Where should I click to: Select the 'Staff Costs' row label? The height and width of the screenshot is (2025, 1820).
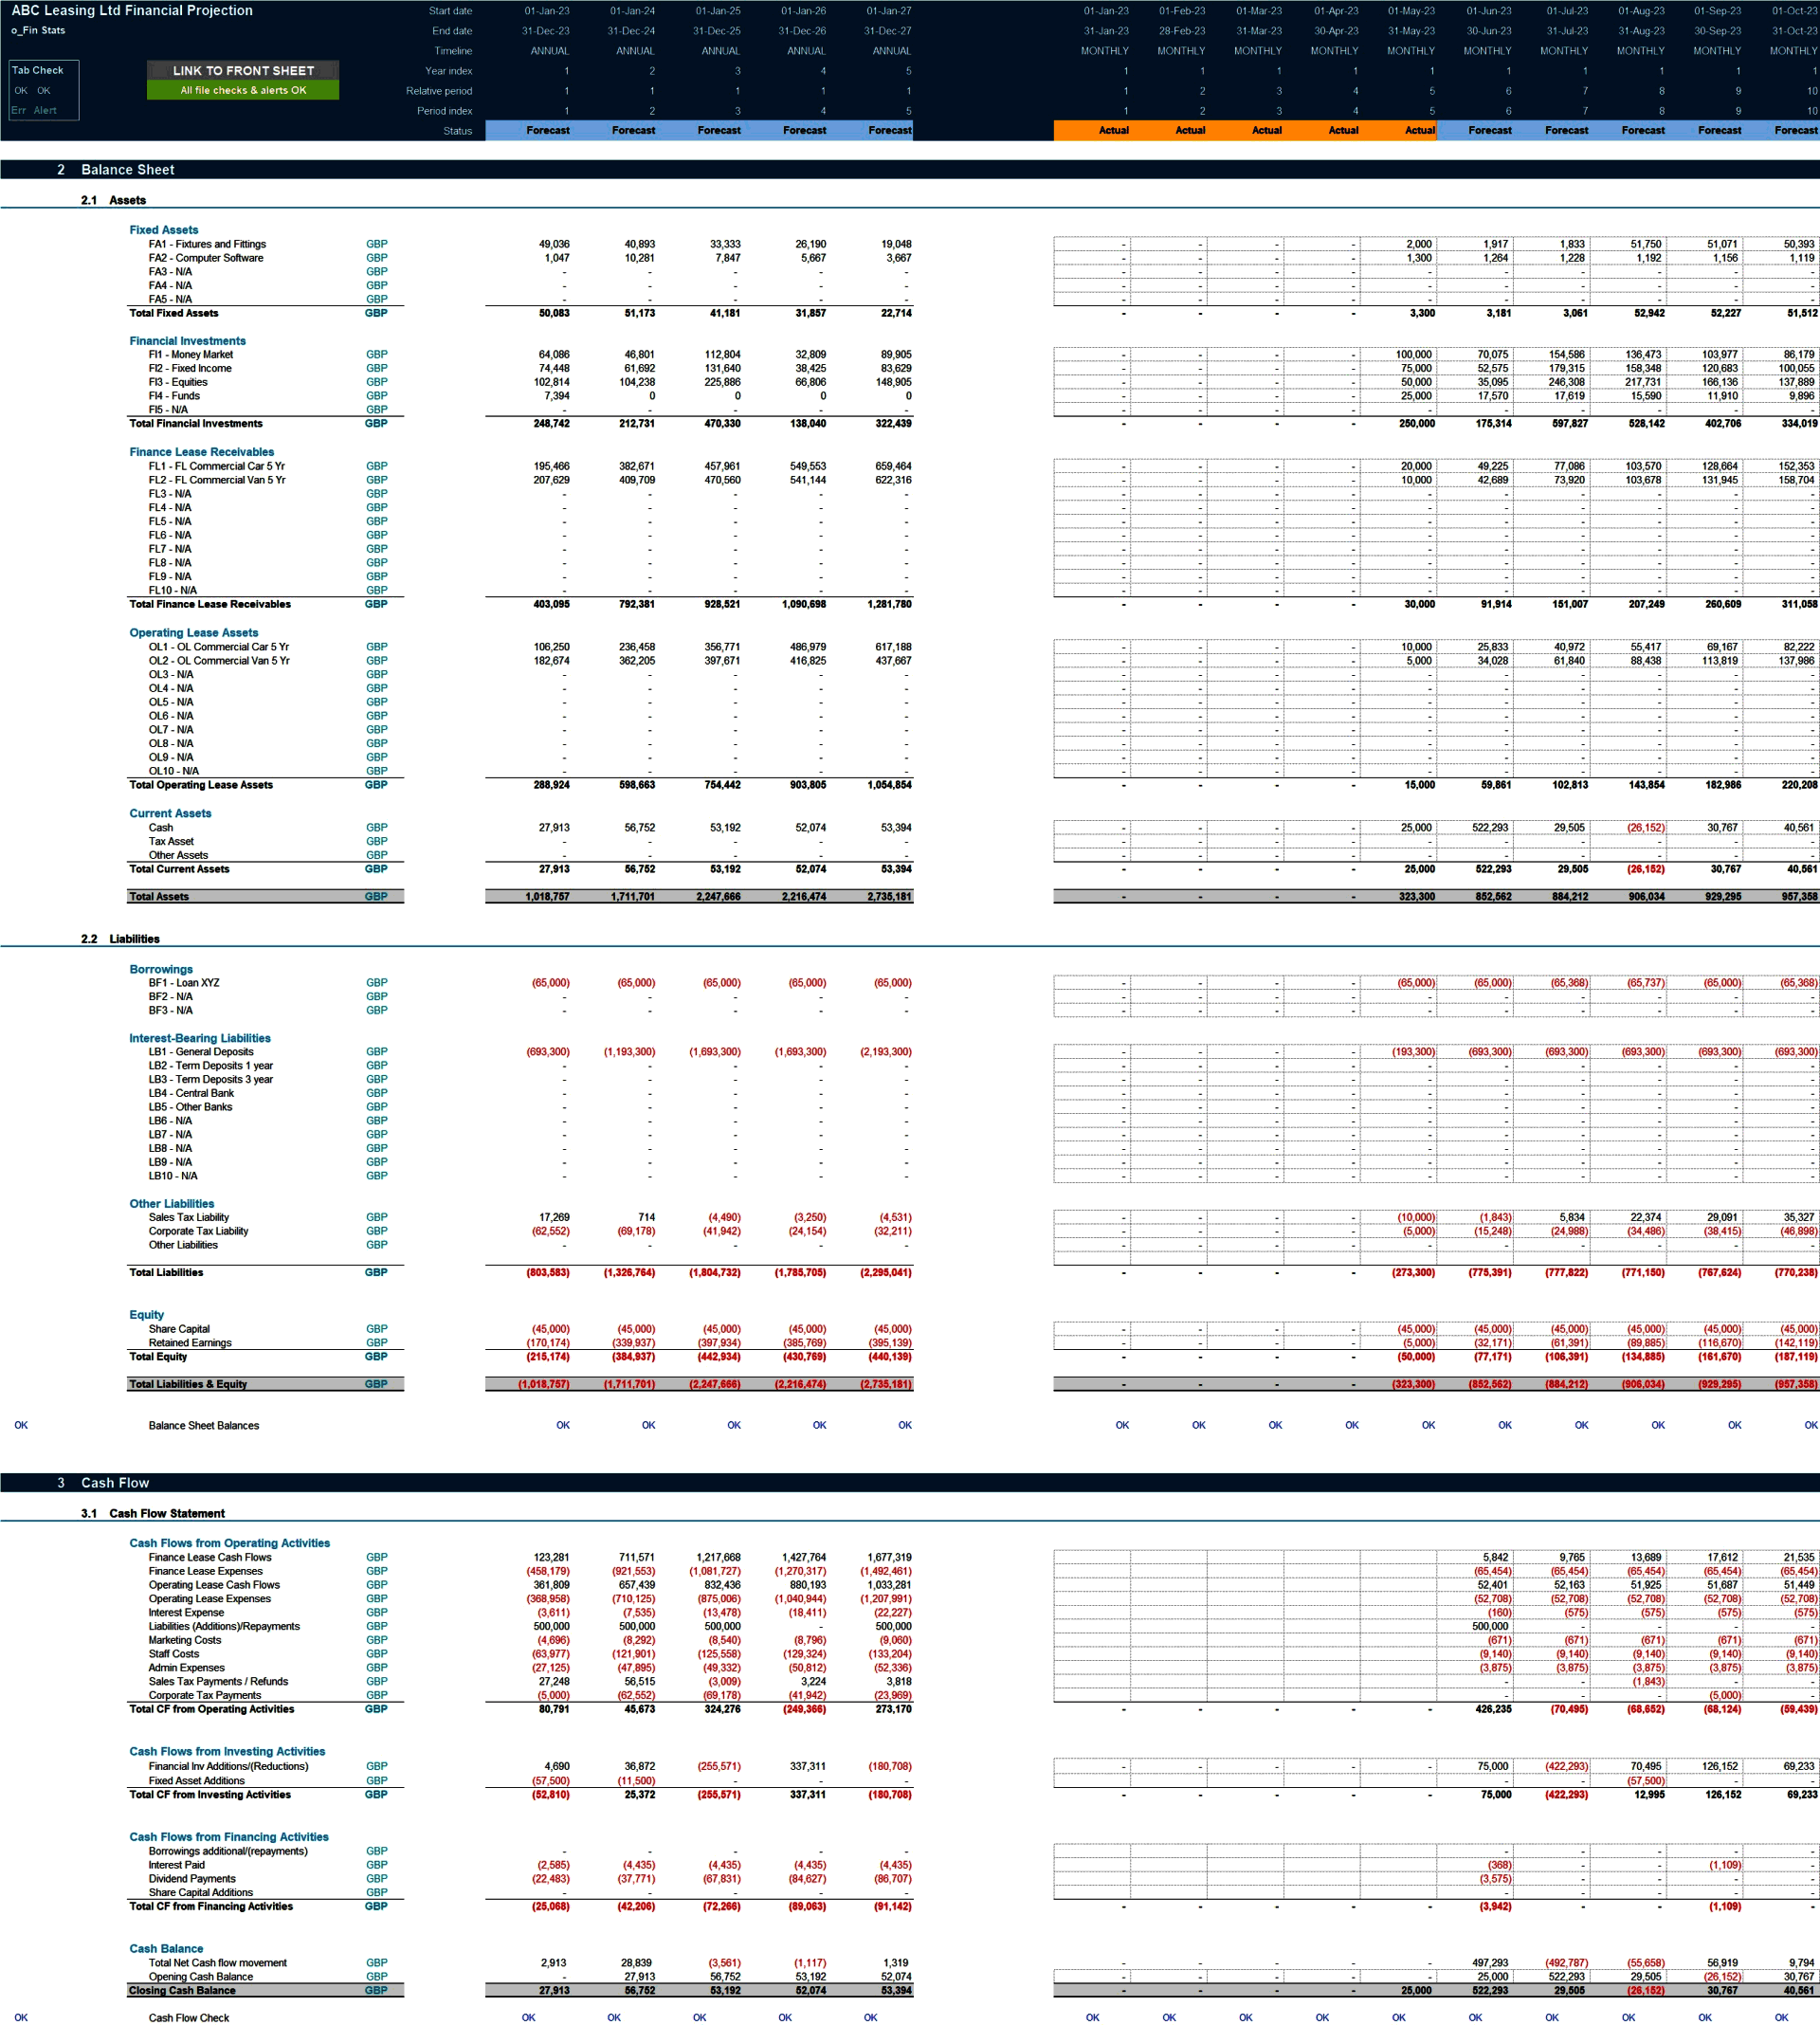174,1654
